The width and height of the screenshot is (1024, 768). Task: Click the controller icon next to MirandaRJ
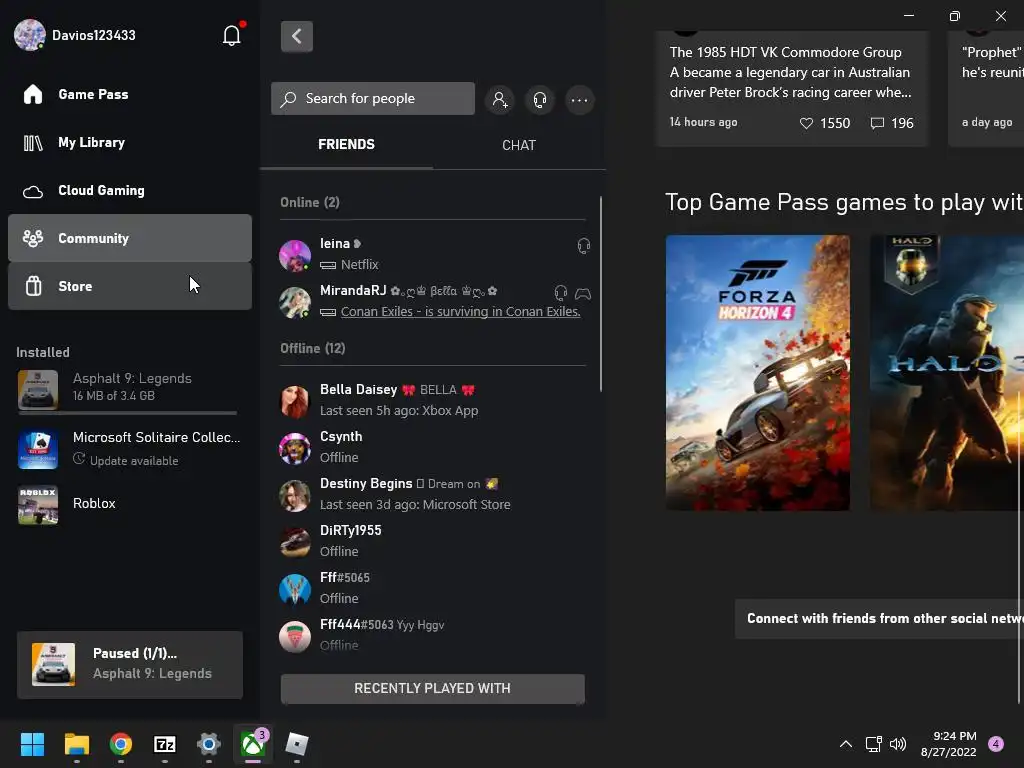(x=583, y=294)
